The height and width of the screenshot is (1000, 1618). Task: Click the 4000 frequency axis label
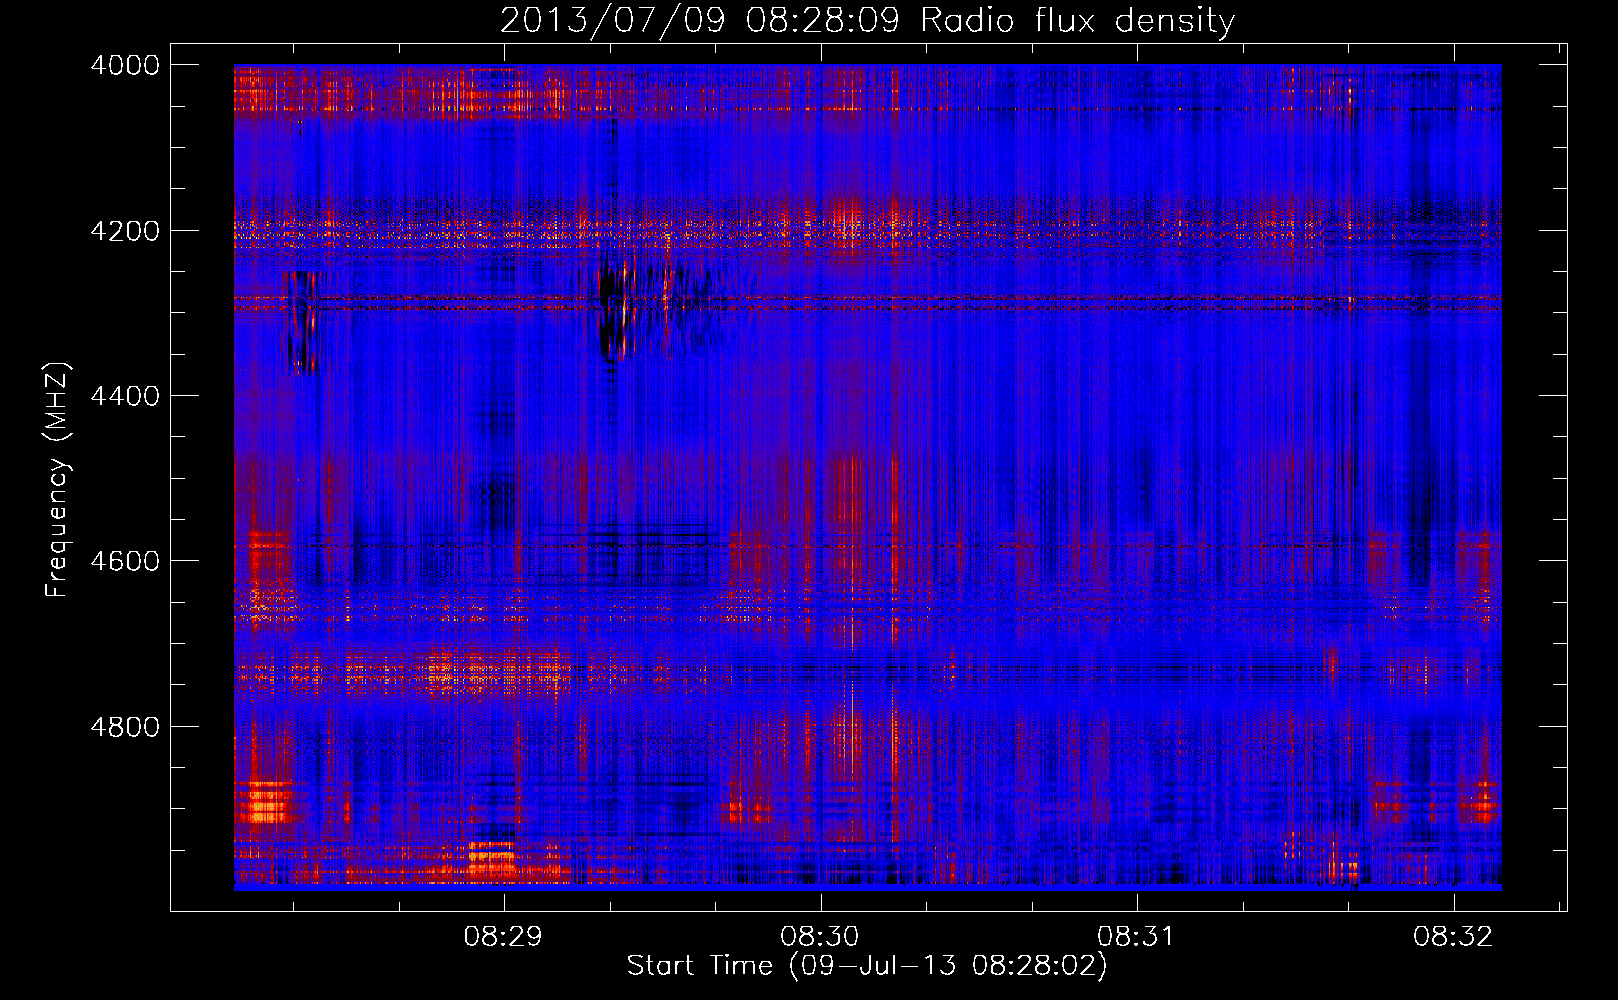click(125, 65)
